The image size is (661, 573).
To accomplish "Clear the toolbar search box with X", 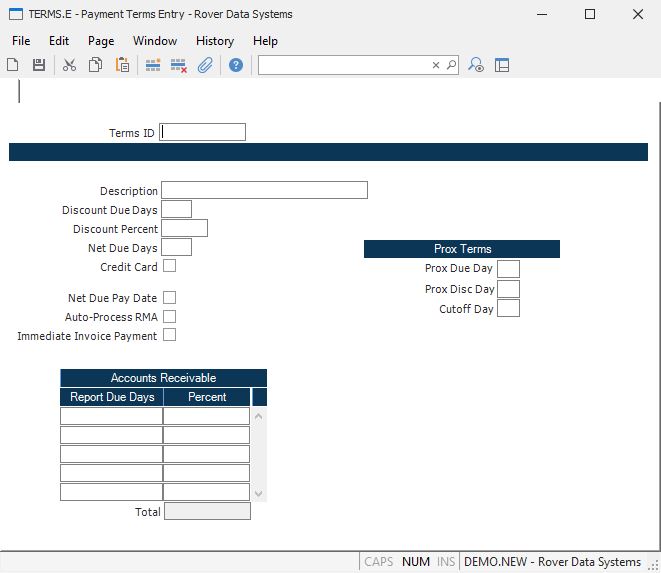I will (436, 65).
